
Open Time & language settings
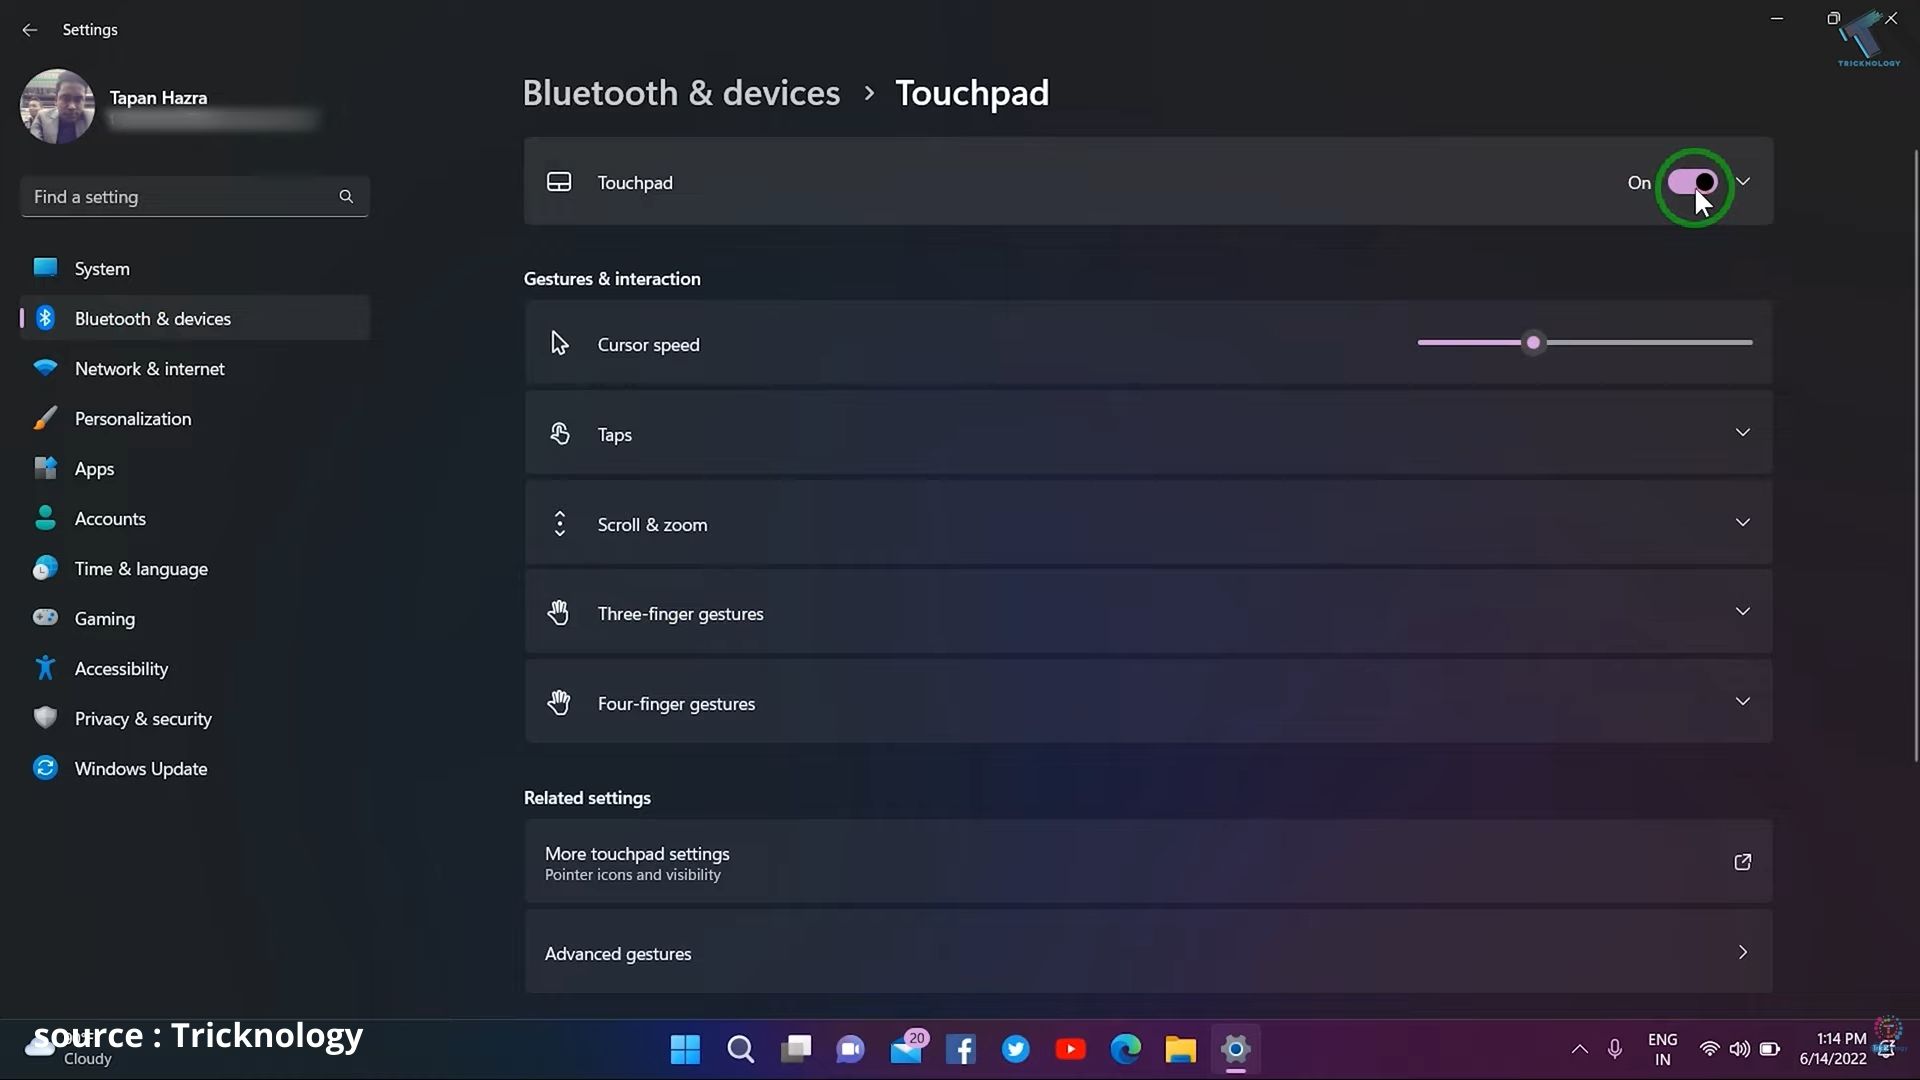pos(195,568)
